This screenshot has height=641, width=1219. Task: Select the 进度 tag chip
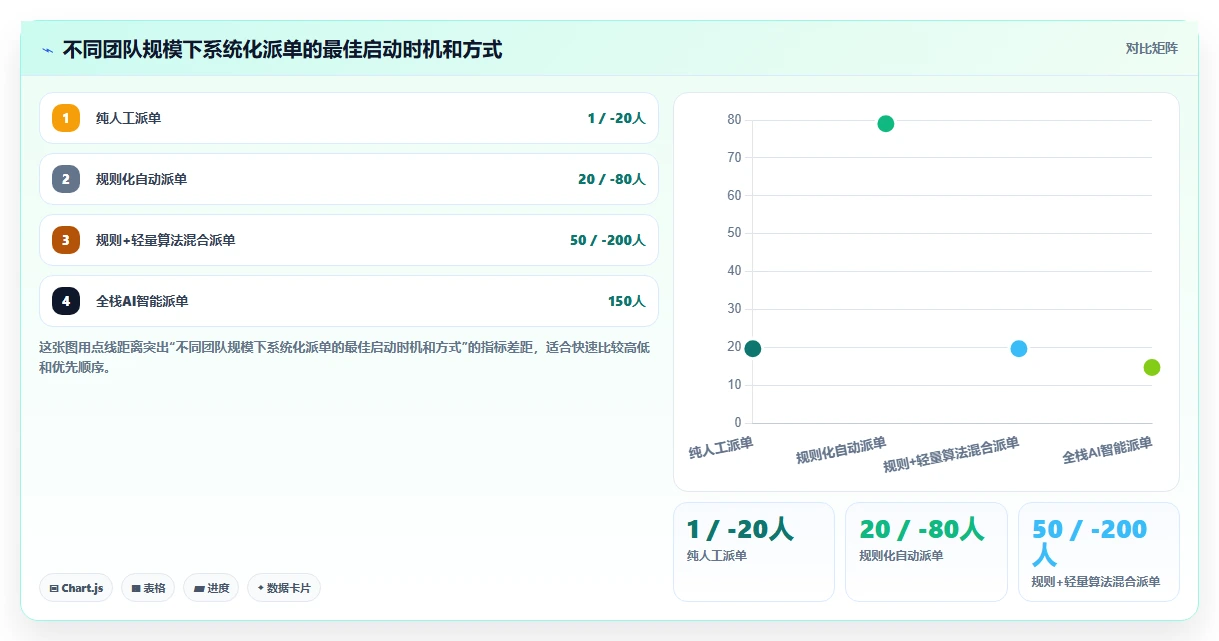211,588
